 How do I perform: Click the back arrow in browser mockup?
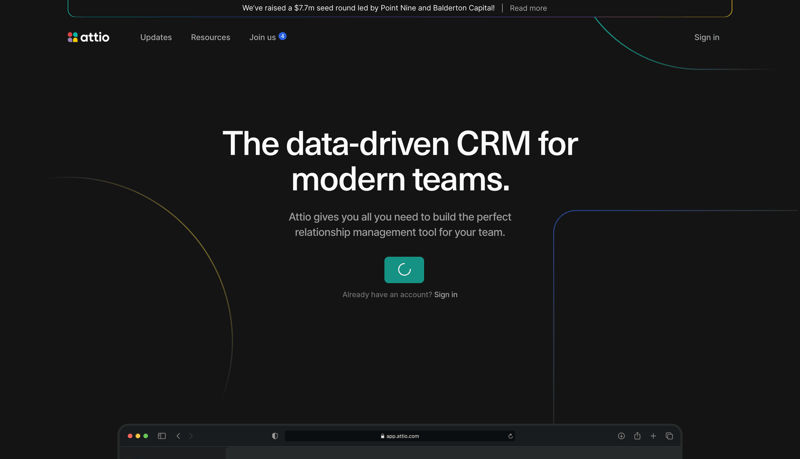point(179,436)
